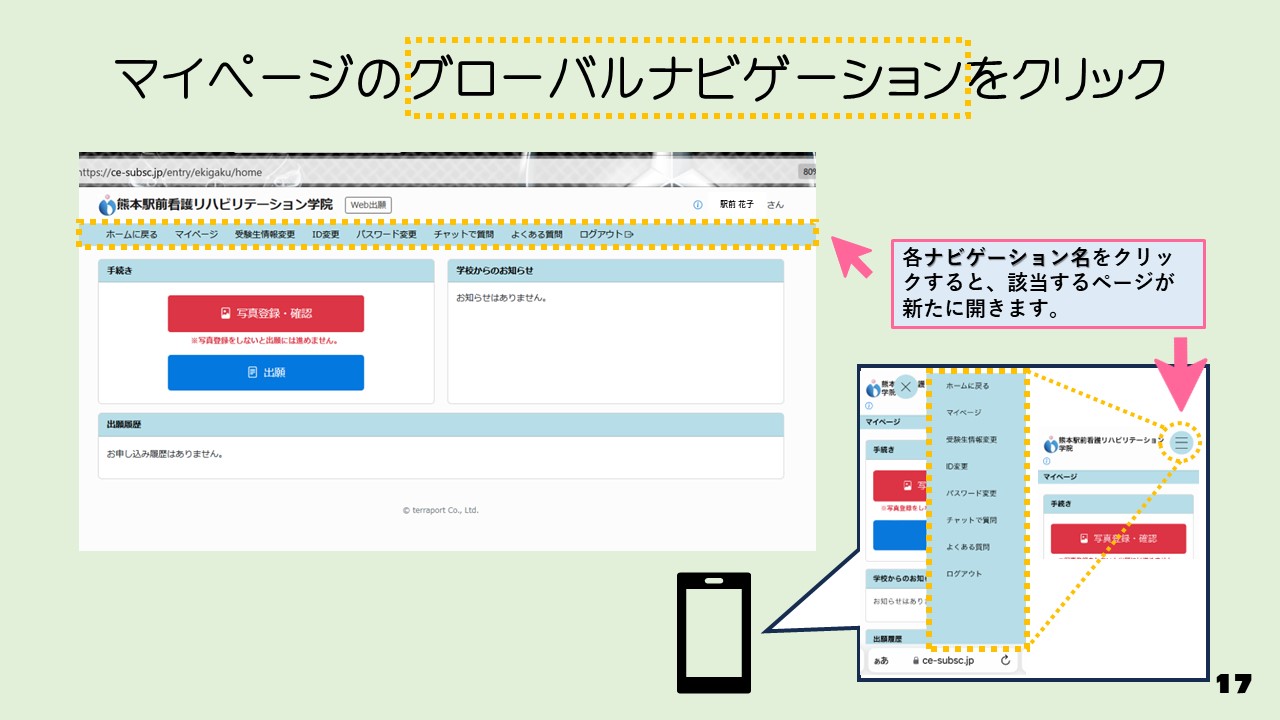
Task: Open マイページ in the desktop navigation bar
Action: pos(196,235)
